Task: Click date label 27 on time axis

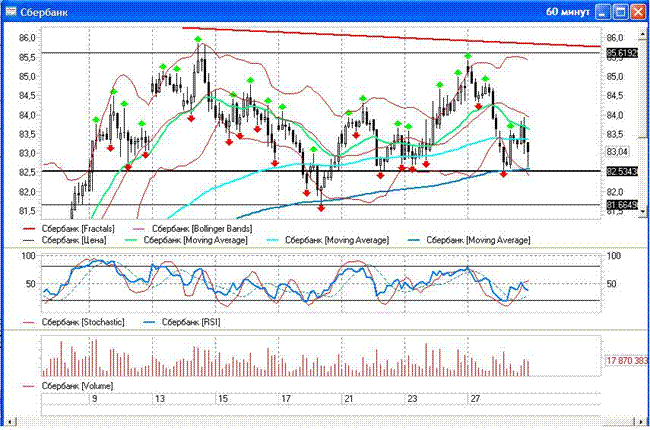Action: click(475, 399)
